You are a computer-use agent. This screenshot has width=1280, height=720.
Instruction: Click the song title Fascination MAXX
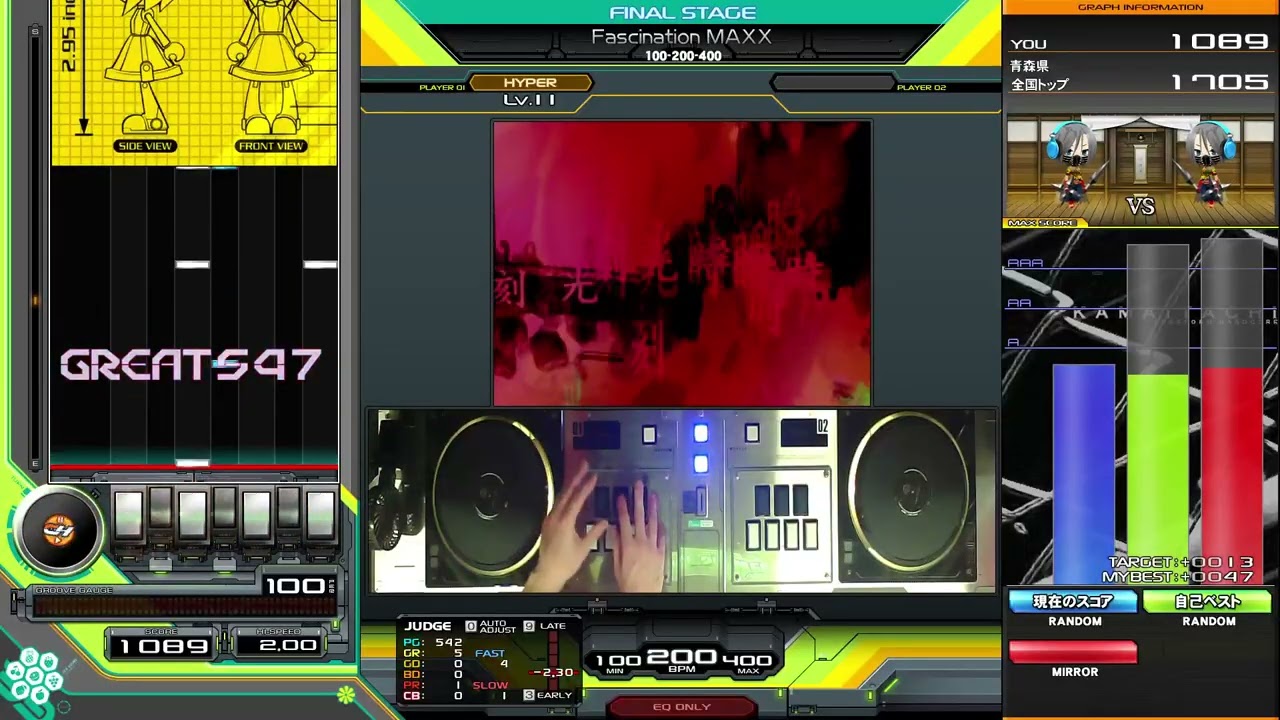pos(682,37)
